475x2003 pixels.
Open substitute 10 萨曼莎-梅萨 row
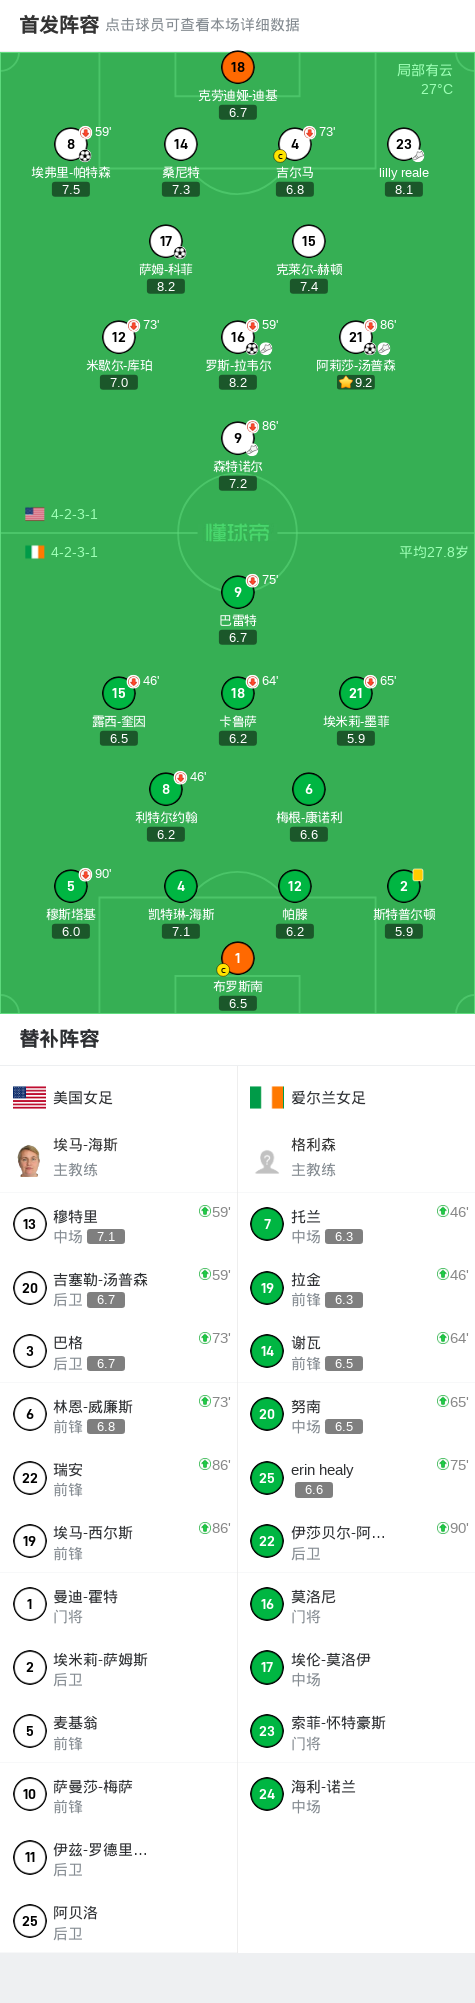119,1795
